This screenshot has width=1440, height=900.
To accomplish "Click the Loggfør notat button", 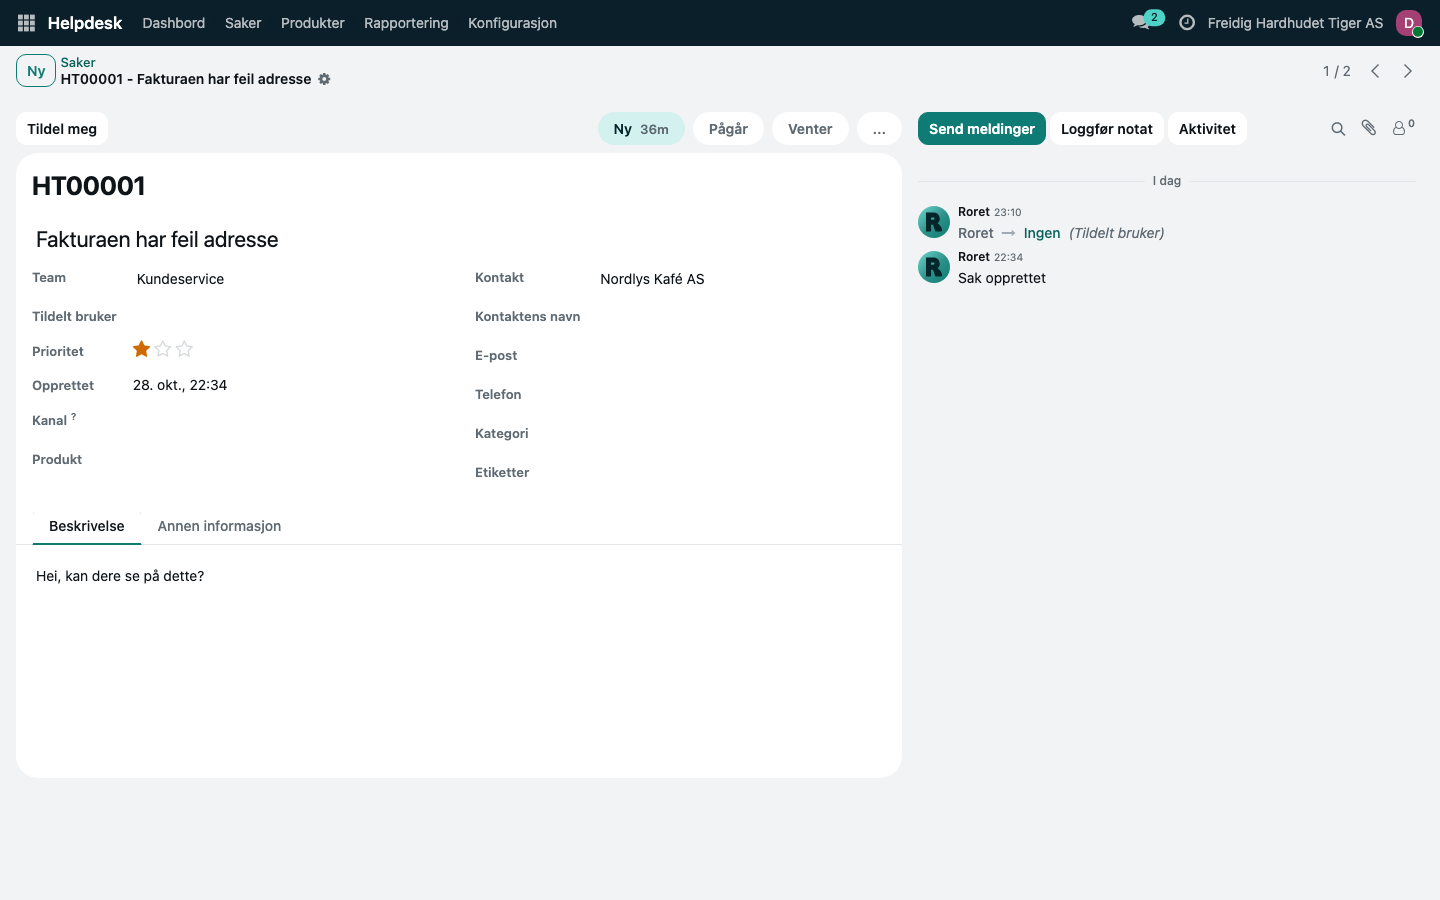I will click(x=1107, y=129).
